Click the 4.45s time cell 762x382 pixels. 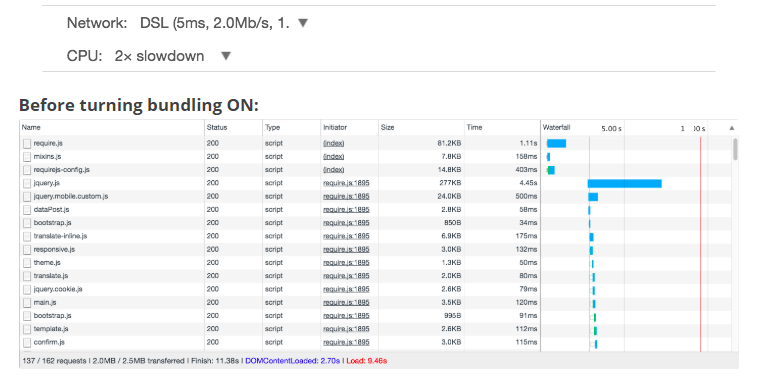click(527, 183)
